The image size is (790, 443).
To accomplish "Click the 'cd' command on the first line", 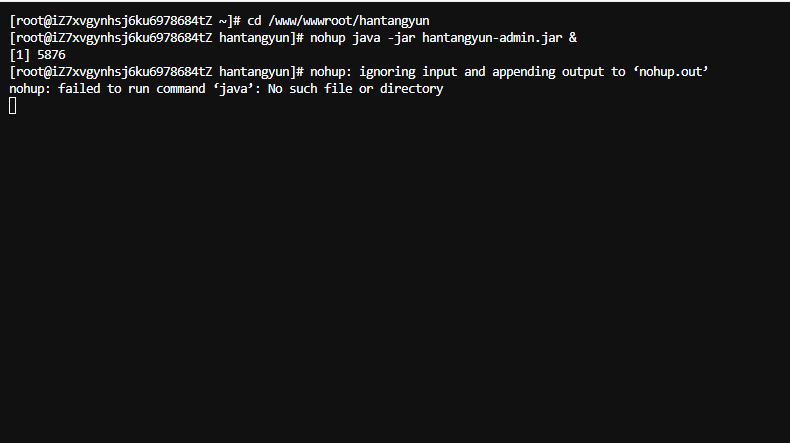I will pos(254,21).
